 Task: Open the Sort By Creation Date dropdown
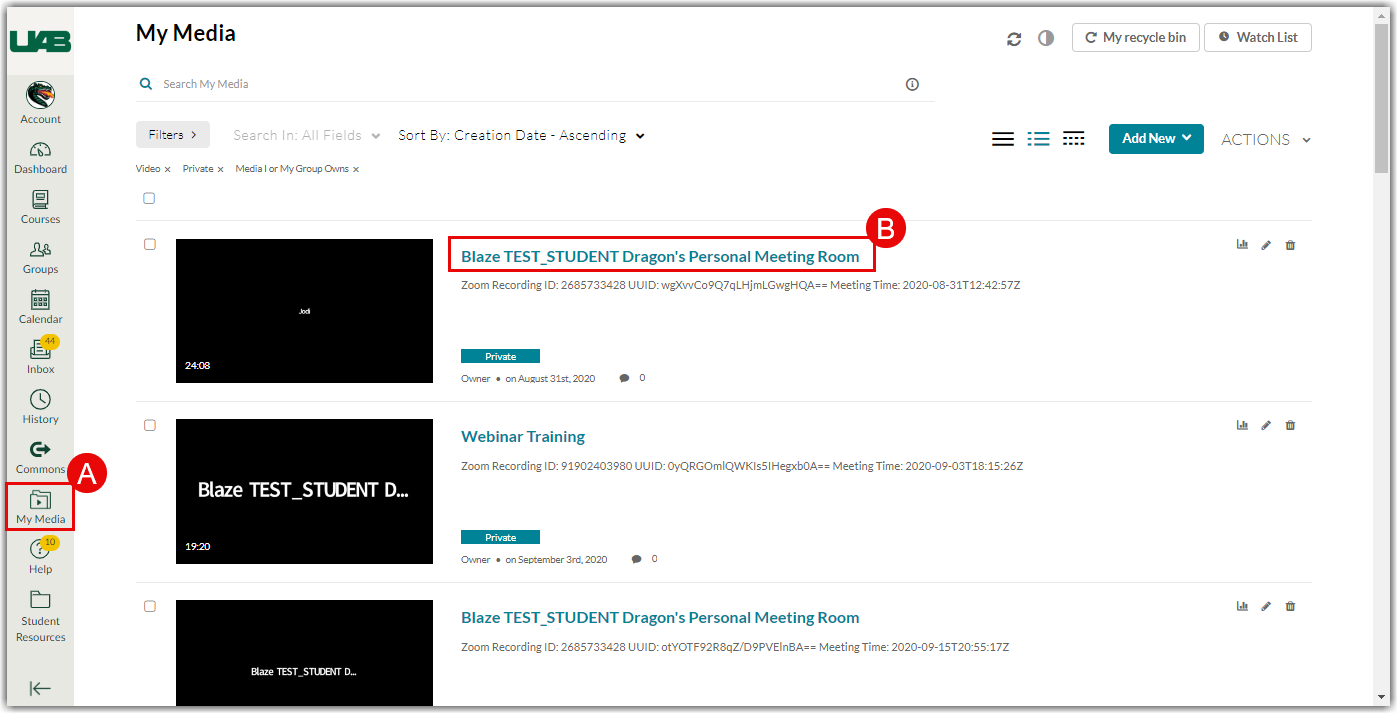pyautogui.click(x=521, y=136)
